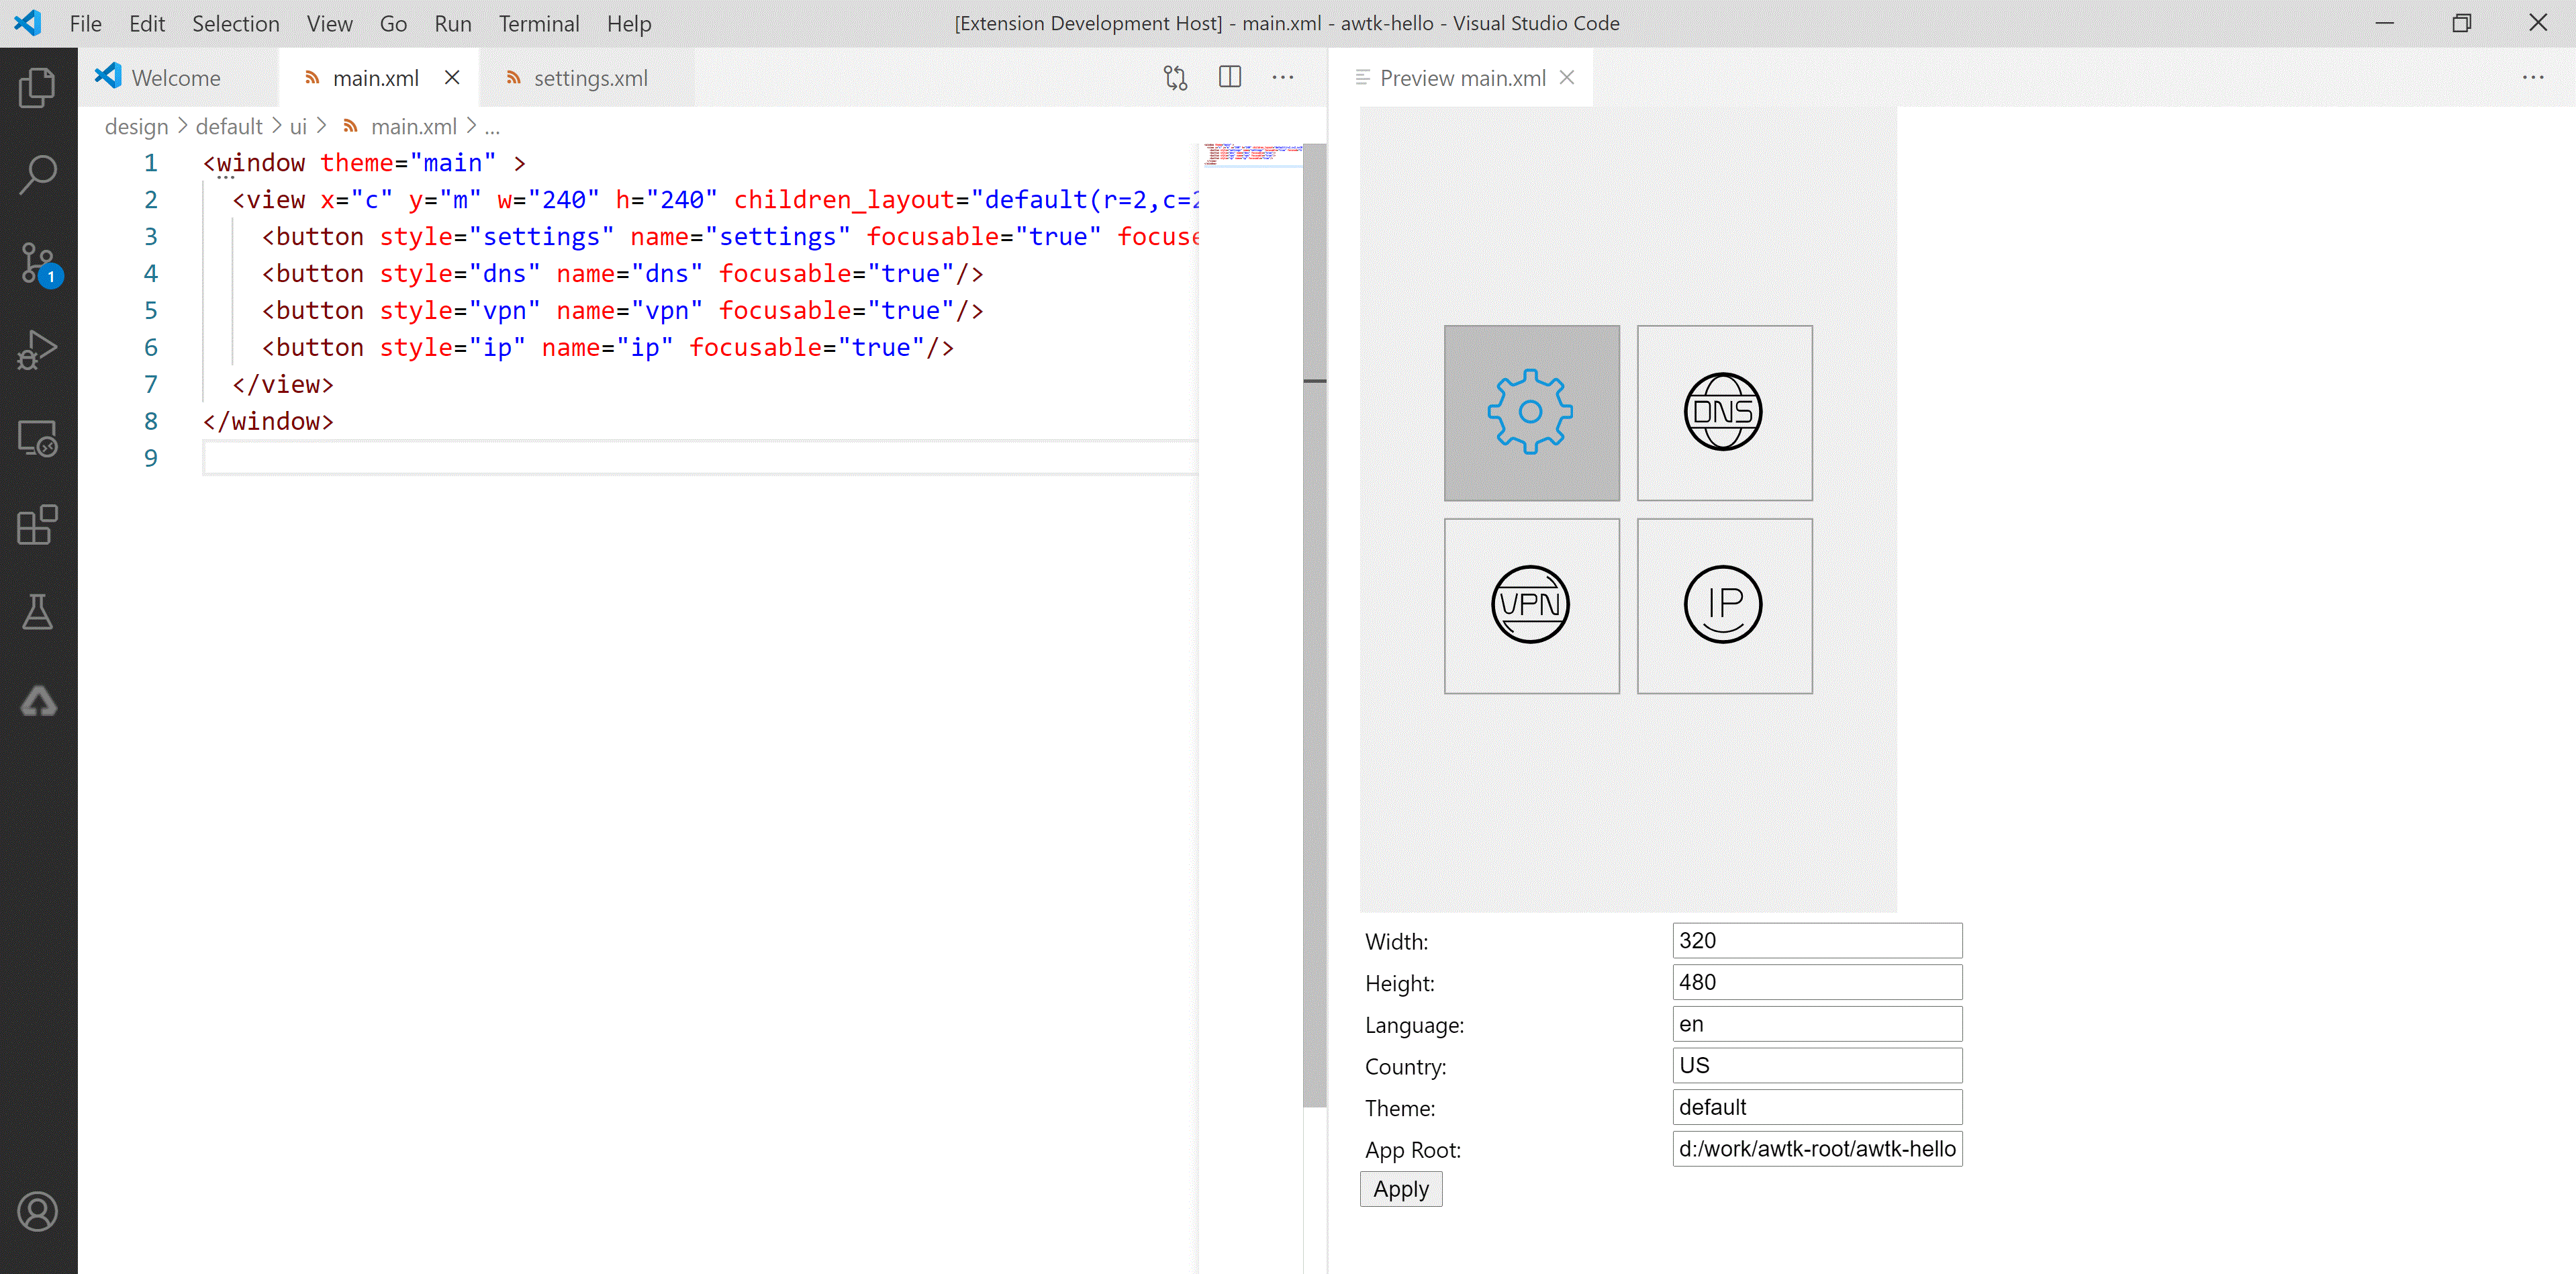Click the DNS button in preview
The height and width of the screenshot is (1274, 2576).
1724,412
